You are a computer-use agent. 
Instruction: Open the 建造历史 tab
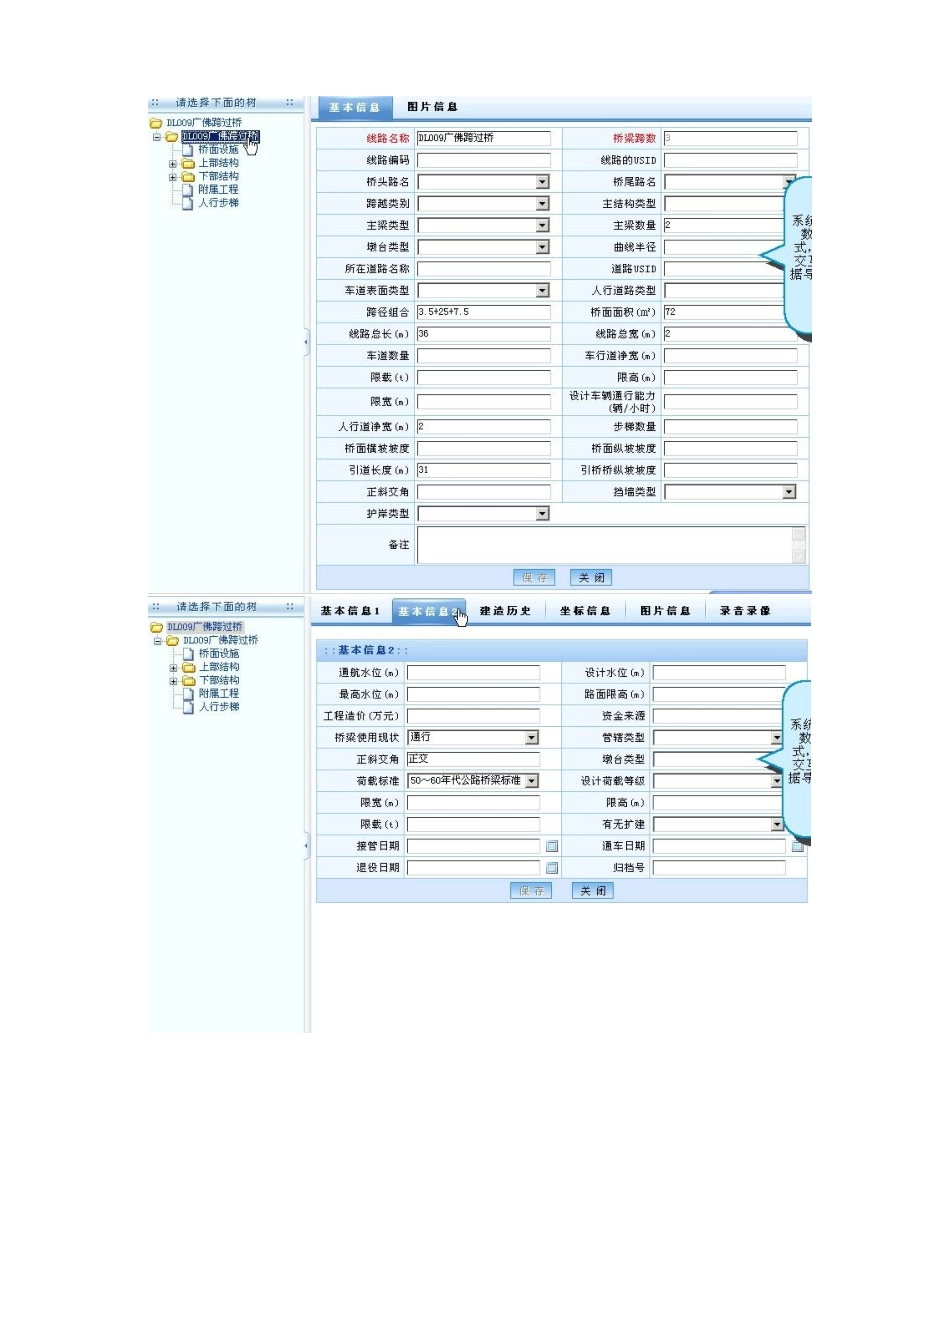tap(505, 611)
